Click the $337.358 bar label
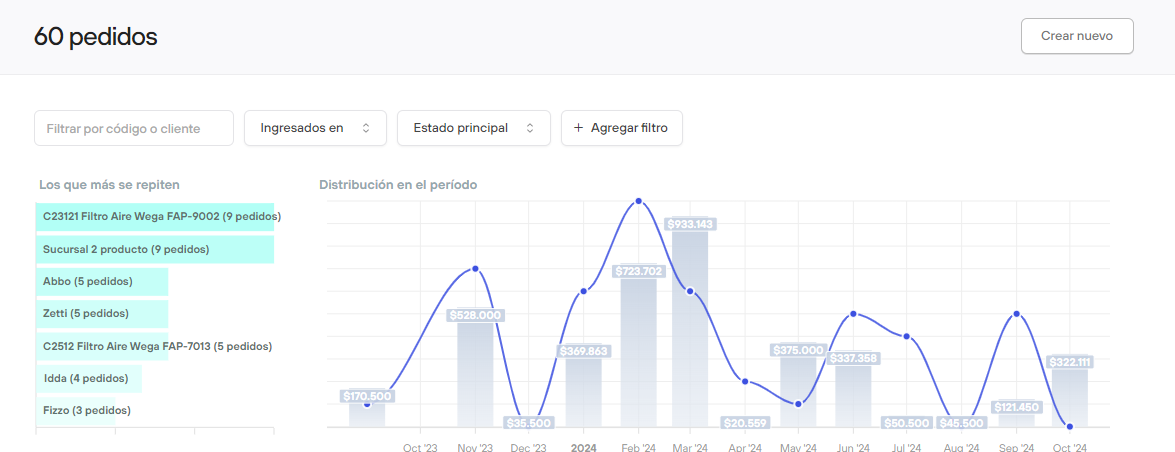Image resolution: width=1175 pixels, height=452 pixels. pos(854,358)
